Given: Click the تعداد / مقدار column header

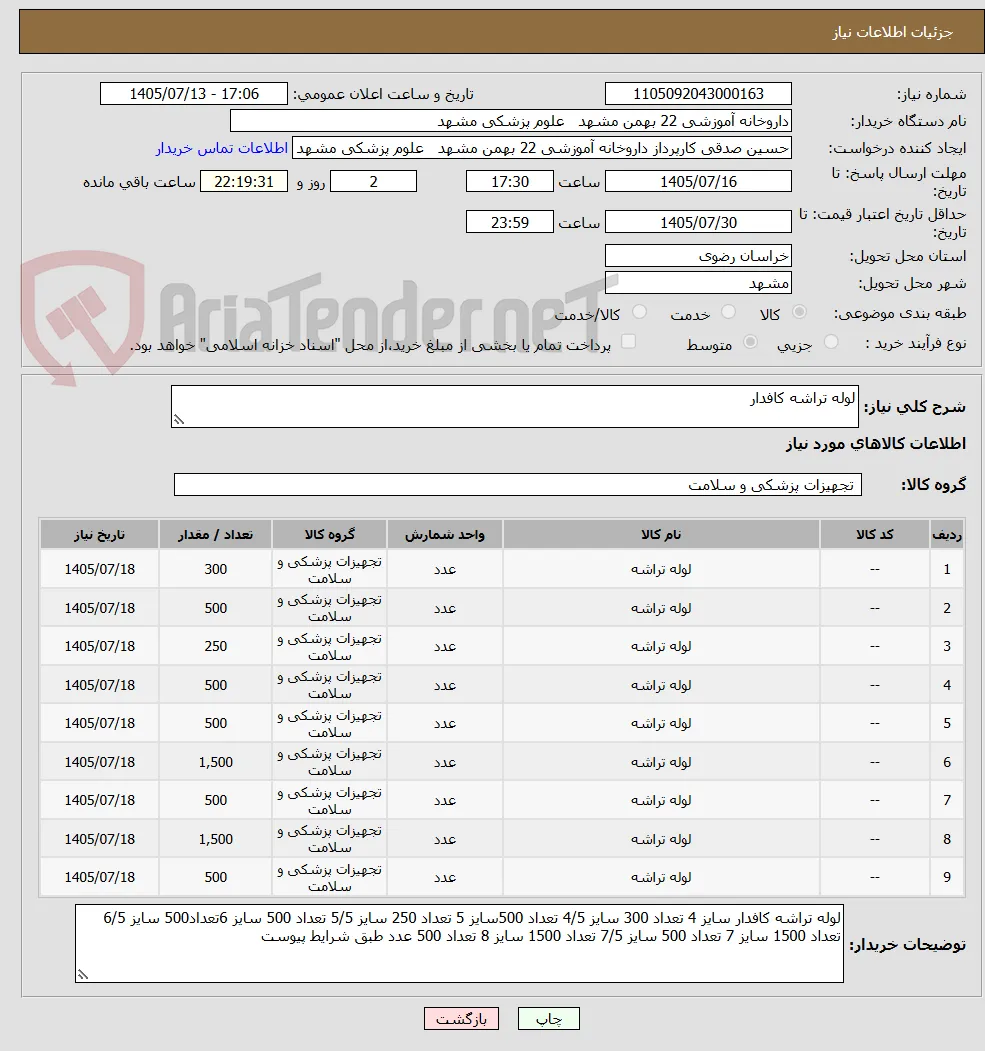Looking at the screenshot, I should 215,534.
